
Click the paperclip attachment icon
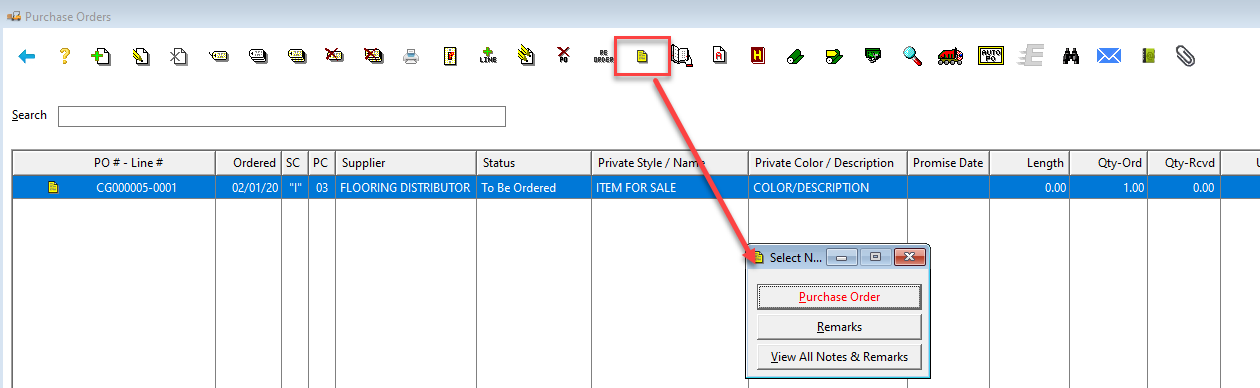[x=1186, y=57]
